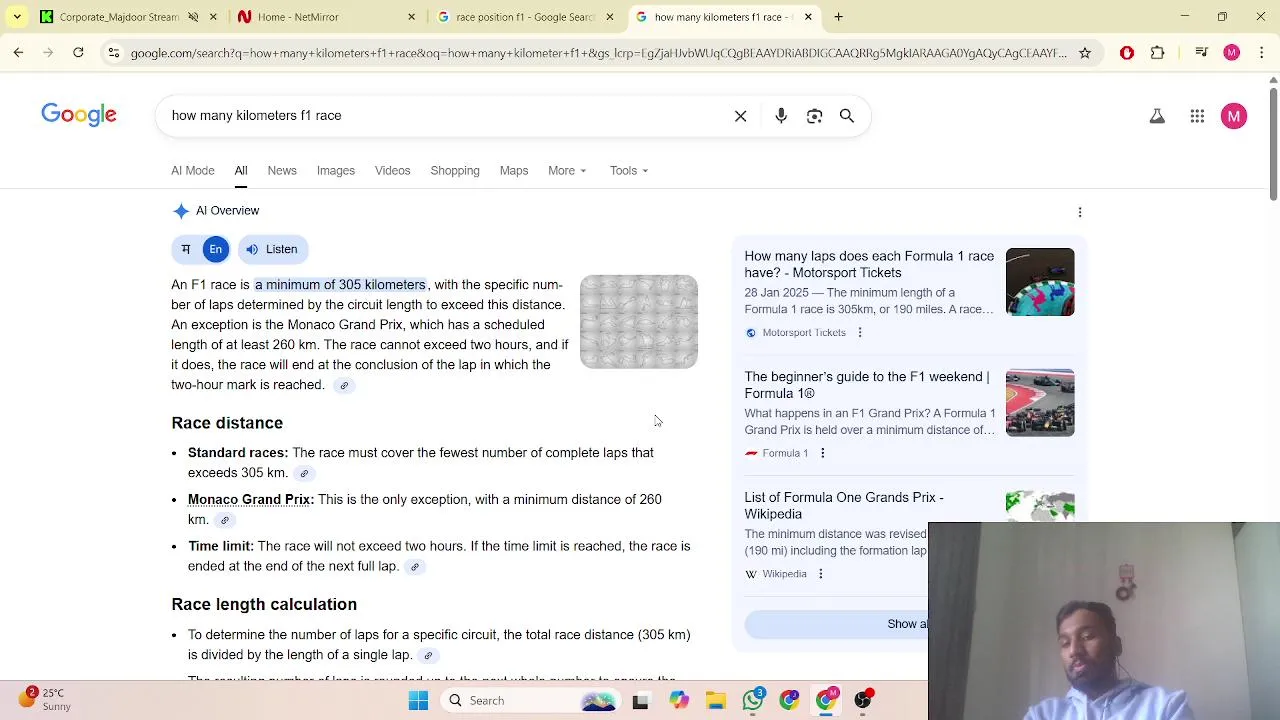Image resolution: width=1280 pixels, height=720 pixels.
Task: Open AI Overview three-dot options menu
Action: [1080, 212]
